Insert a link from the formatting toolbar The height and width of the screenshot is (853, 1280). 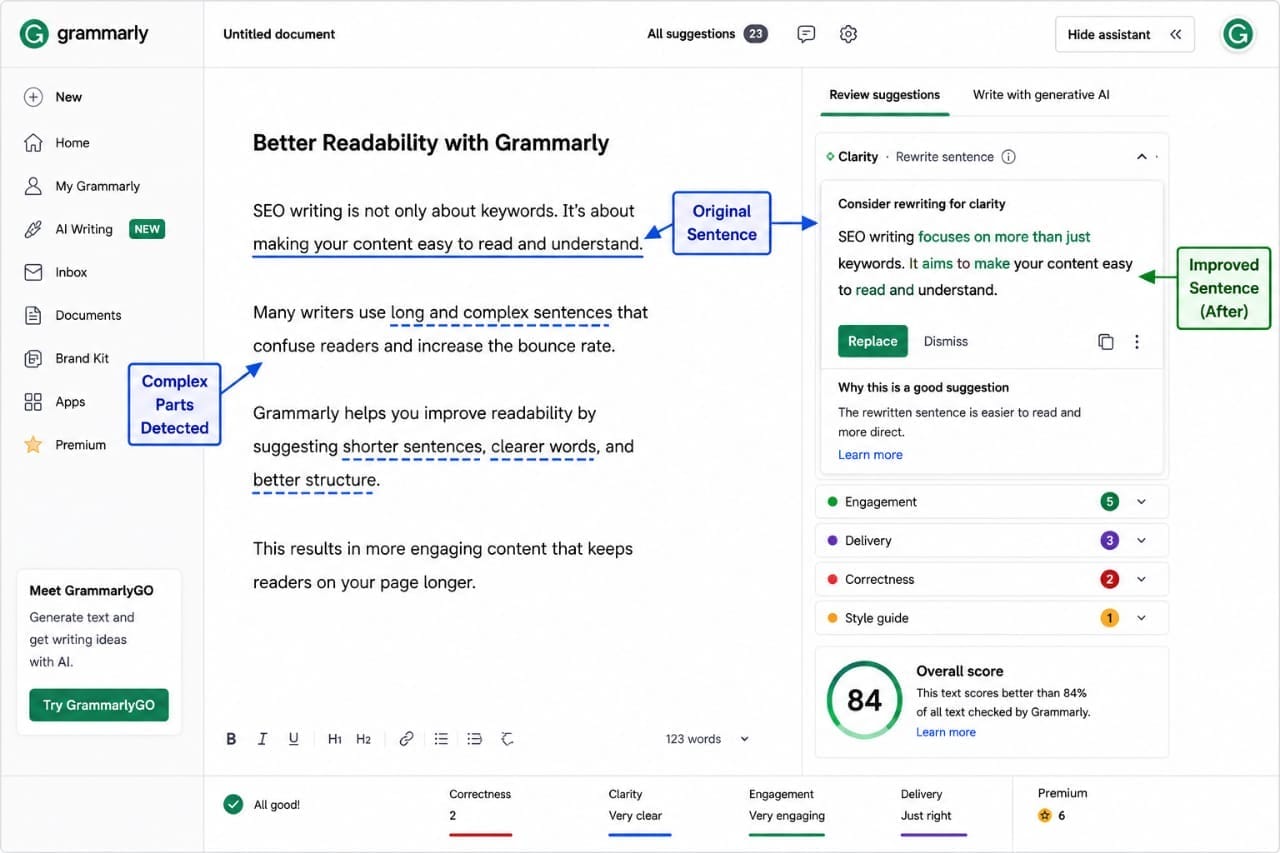[x=406, y=739]
